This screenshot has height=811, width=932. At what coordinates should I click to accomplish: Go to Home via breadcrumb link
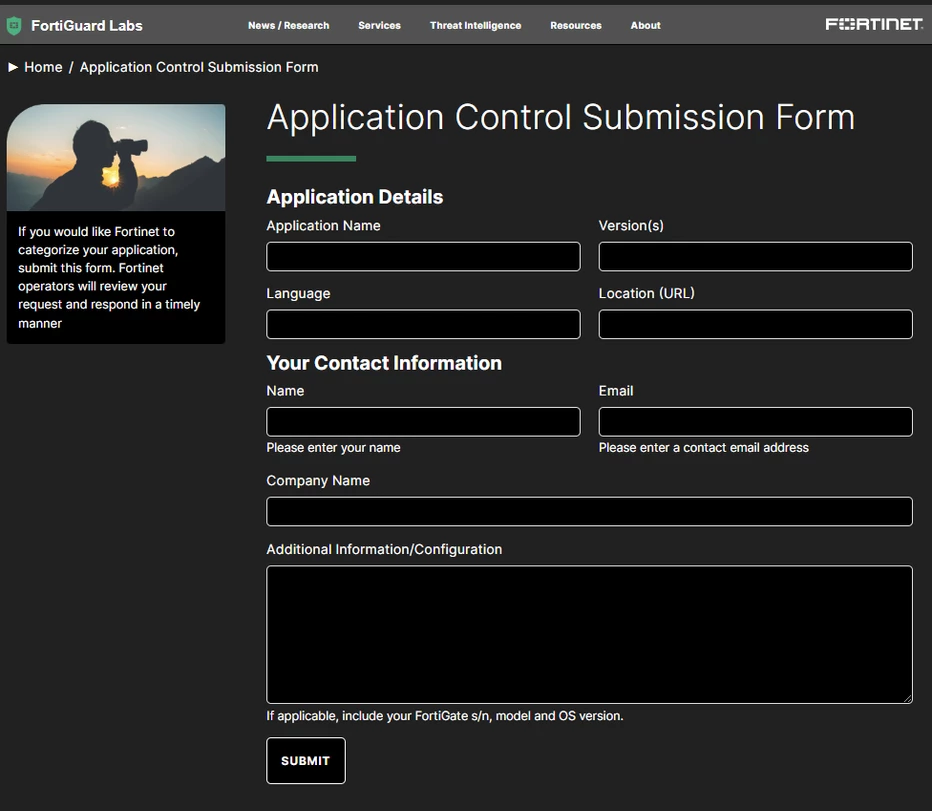43,67
